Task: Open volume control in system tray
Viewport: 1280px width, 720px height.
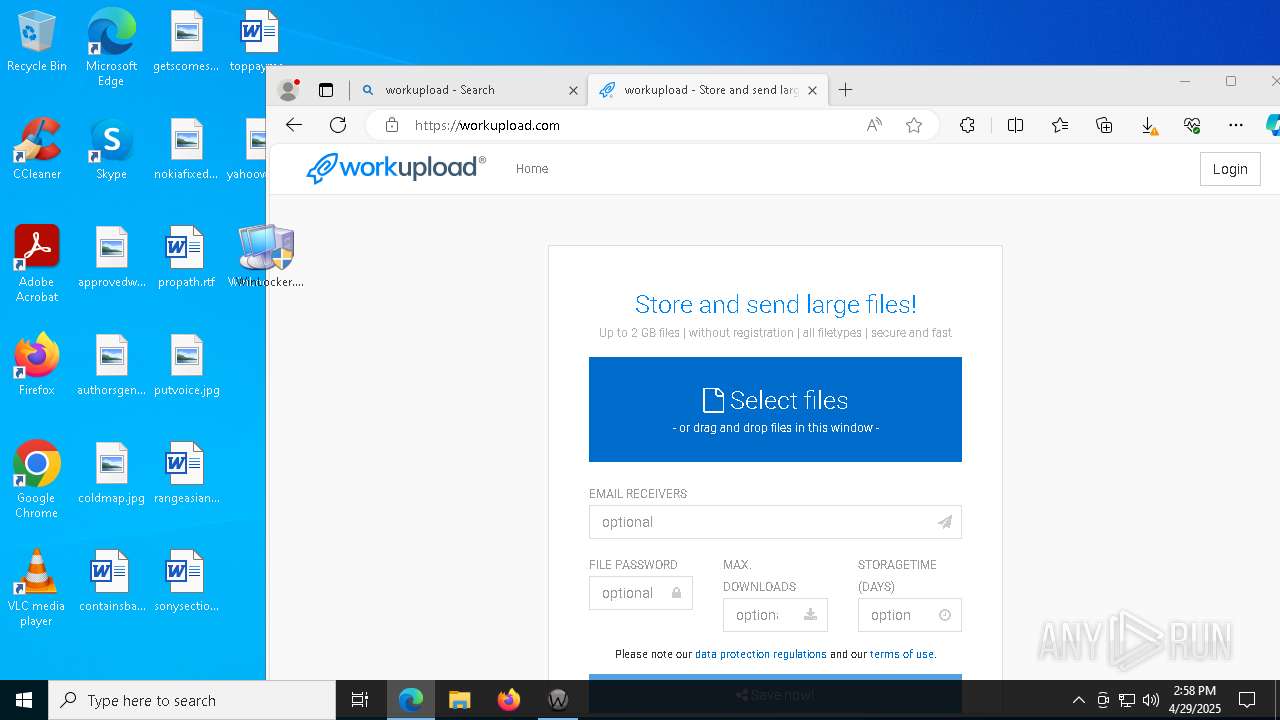Action: (x=1151, y=700)
